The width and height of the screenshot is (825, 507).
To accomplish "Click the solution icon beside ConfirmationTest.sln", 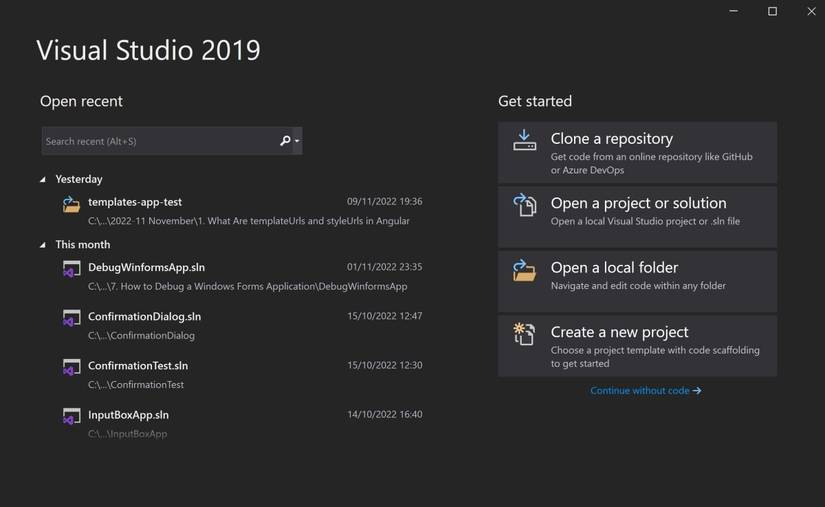I will tap(72, 367).
